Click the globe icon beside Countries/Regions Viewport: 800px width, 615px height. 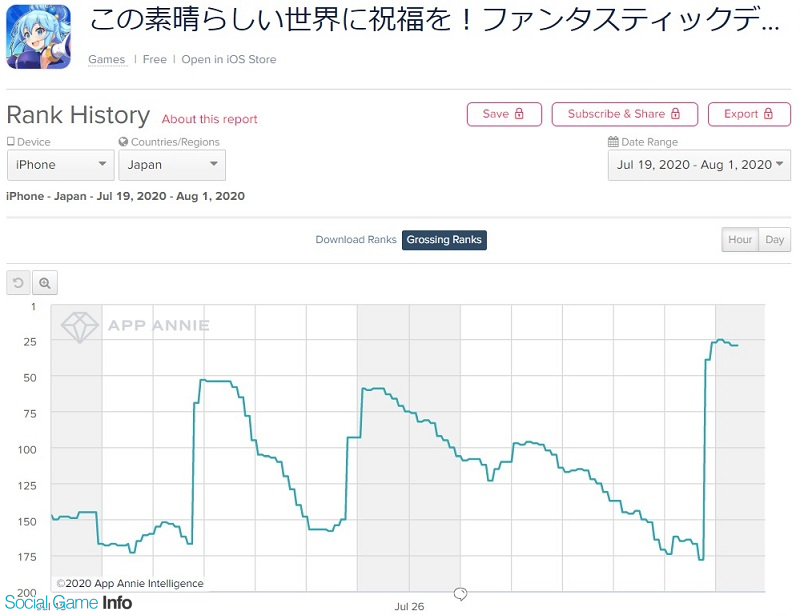pyautogui.click(x=123, y=142)
